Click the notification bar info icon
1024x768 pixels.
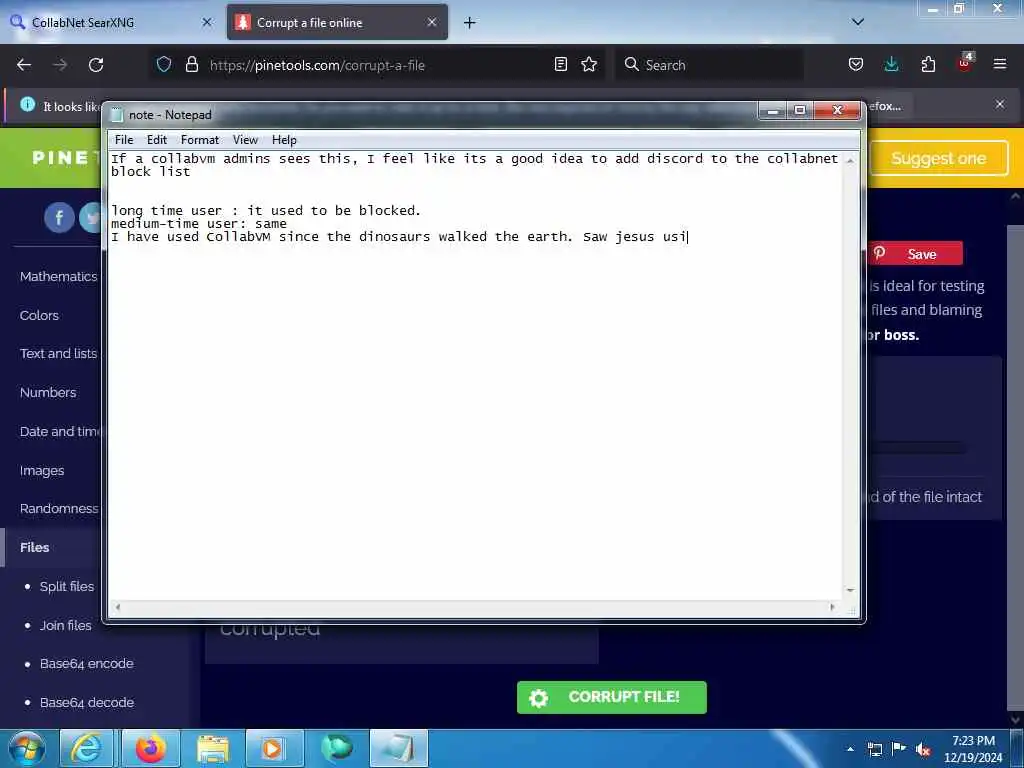(27, 104)
